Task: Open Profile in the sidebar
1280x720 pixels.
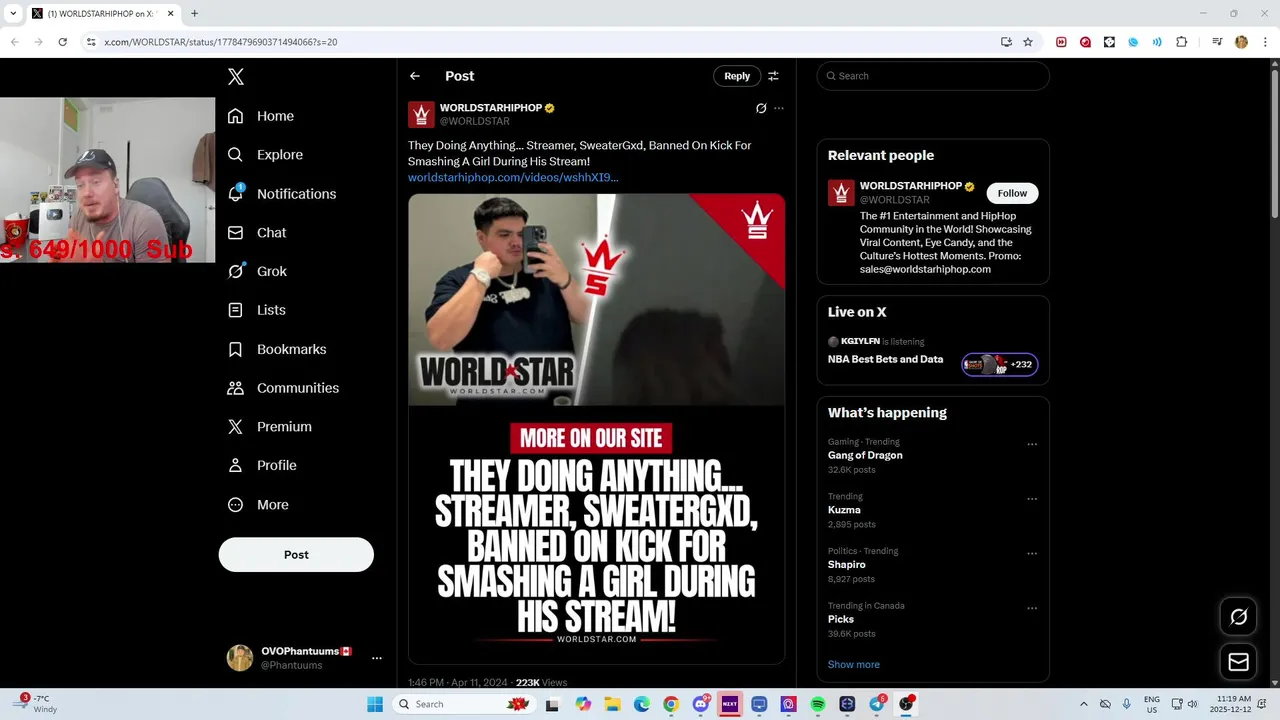Action: (261, 465)
